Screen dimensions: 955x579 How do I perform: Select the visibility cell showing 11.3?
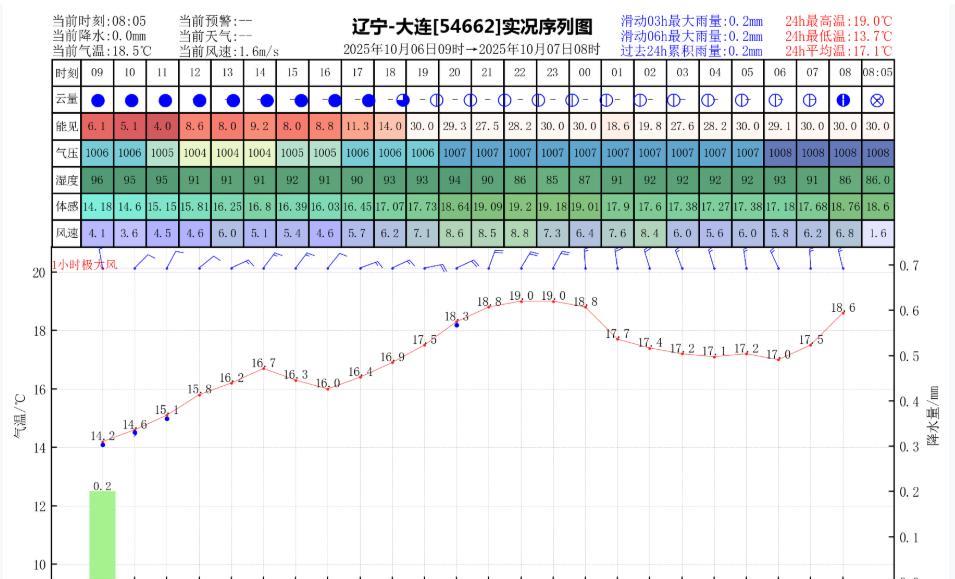coord(358,127)
